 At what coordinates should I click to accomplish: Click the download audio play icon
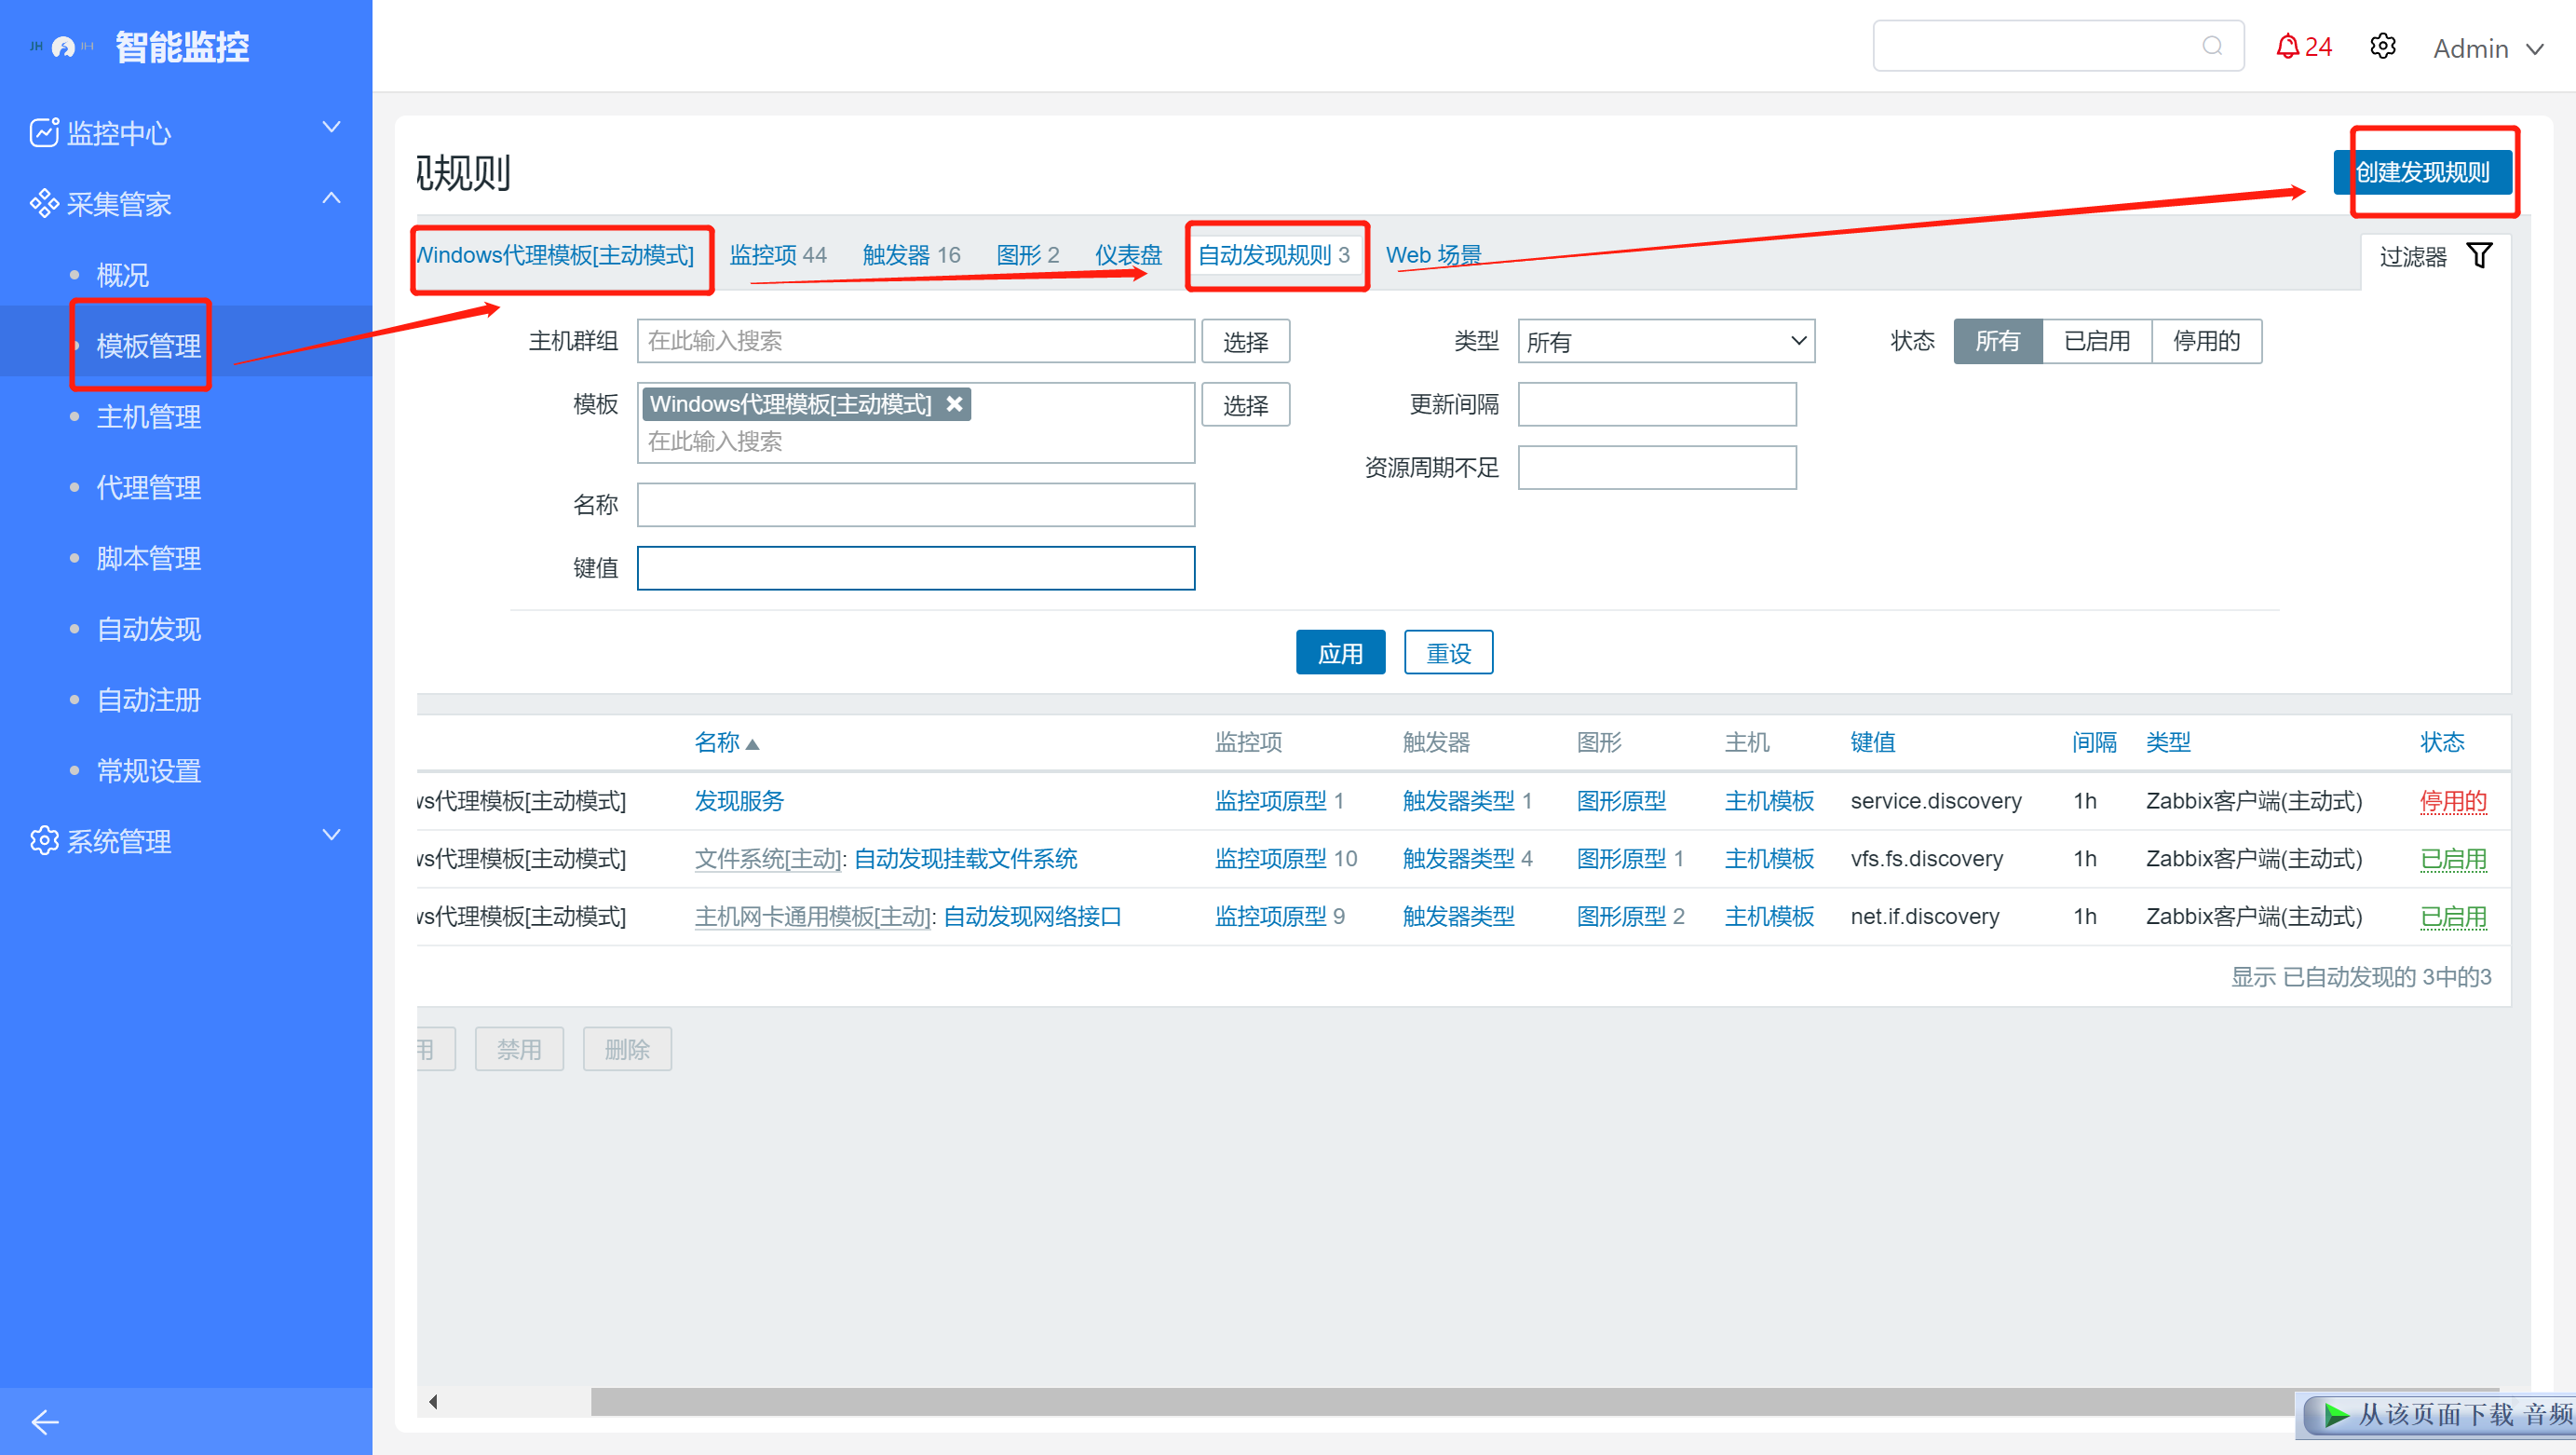click(x=2337, y=1414)
